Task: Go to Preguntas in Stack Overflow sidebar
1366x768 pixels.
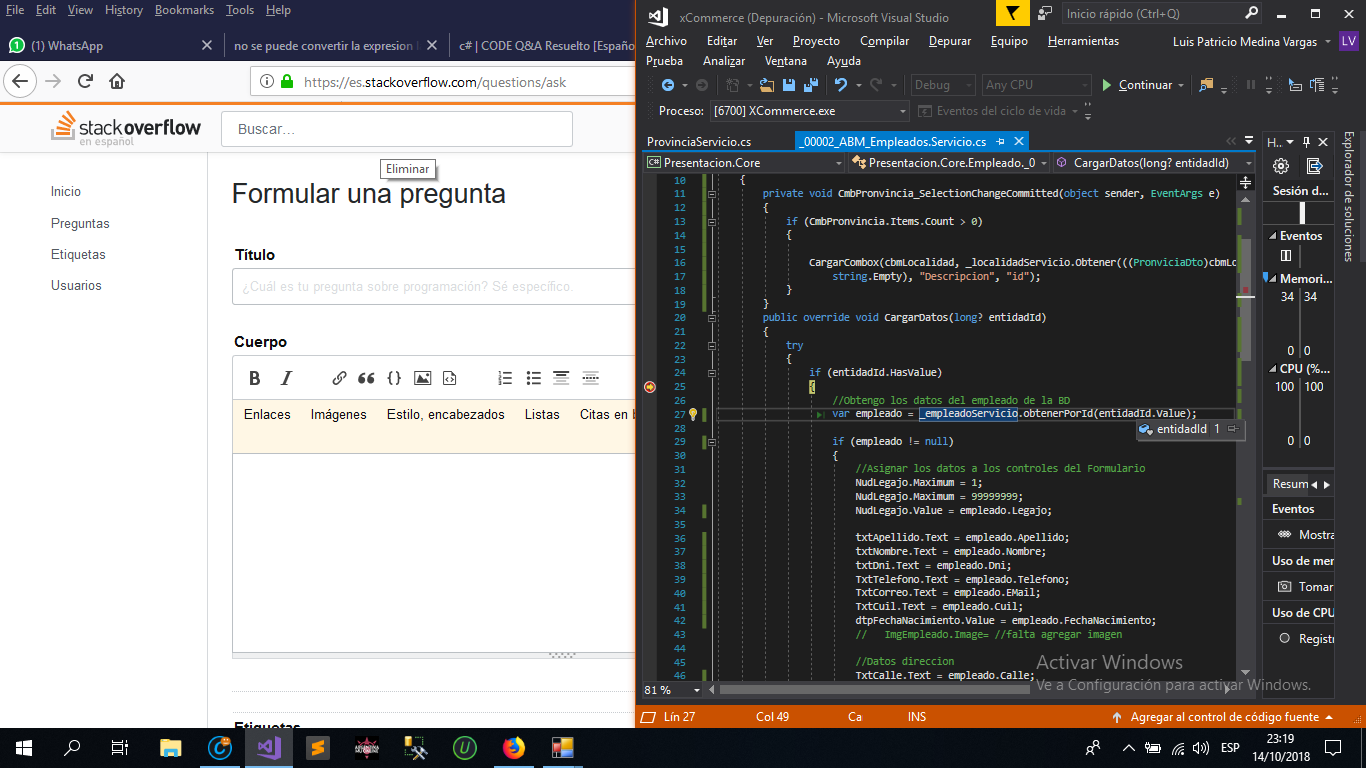Action: [x=80, y=223]
